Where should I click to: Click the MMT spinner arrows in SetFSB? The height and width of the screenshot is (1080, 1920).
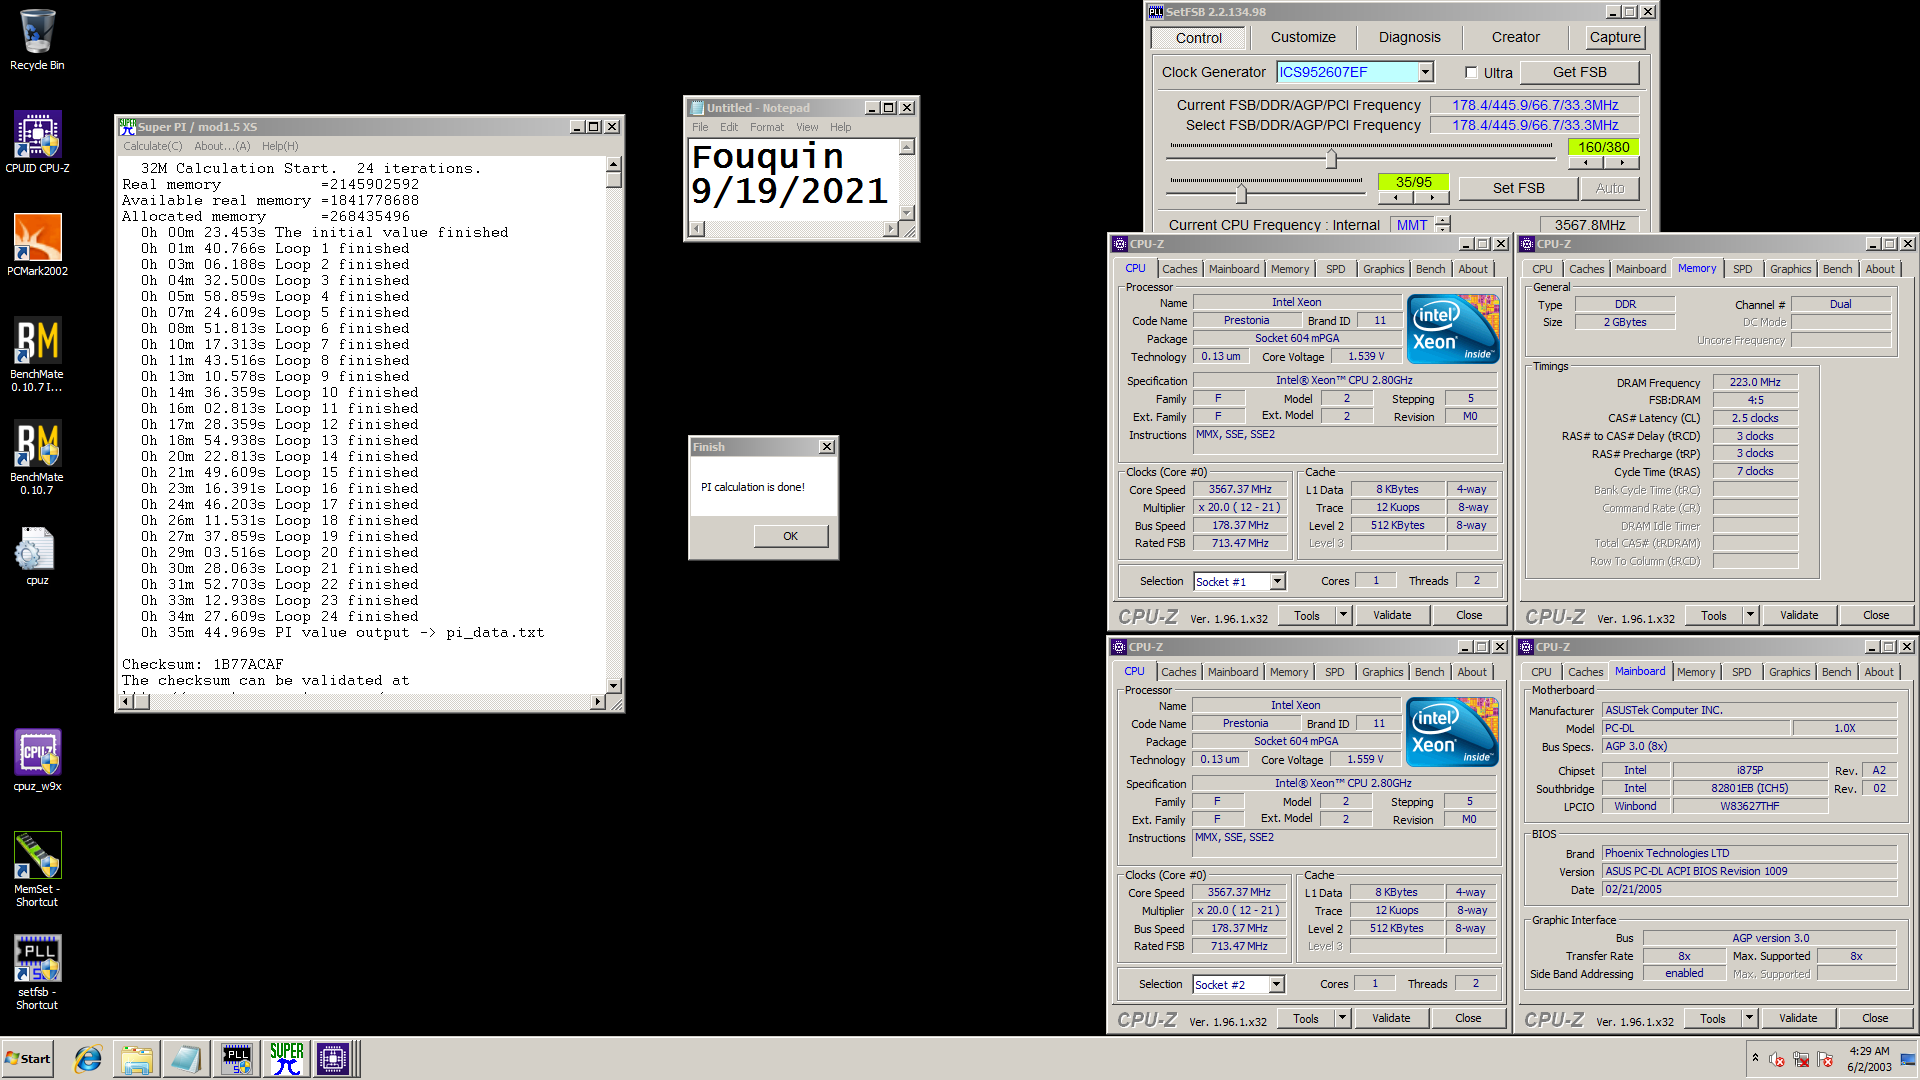1442,225
